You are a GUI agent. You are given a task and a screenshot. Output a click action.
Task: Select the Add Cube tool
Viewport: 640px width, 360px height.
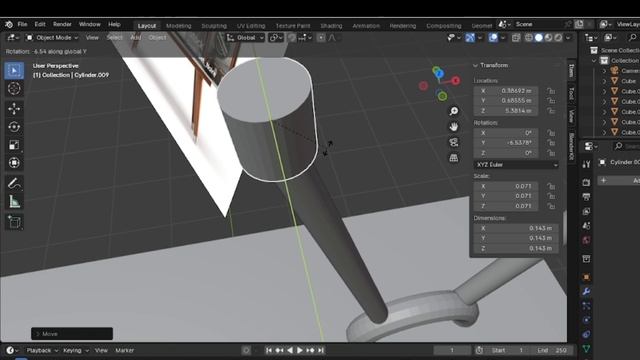pyautogui.click(x=14, y=222)
